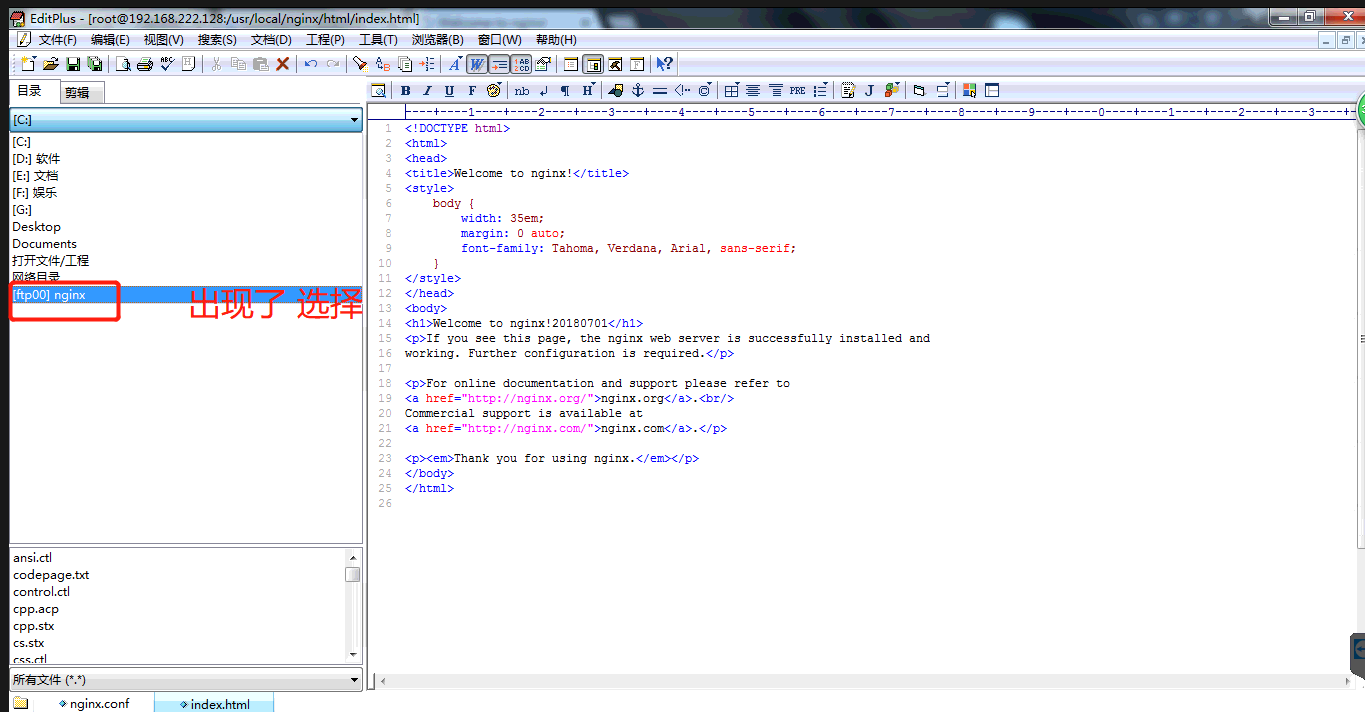Click the Print printer icon
Viewport: 1365px width, 712px height.
point(145,64)
